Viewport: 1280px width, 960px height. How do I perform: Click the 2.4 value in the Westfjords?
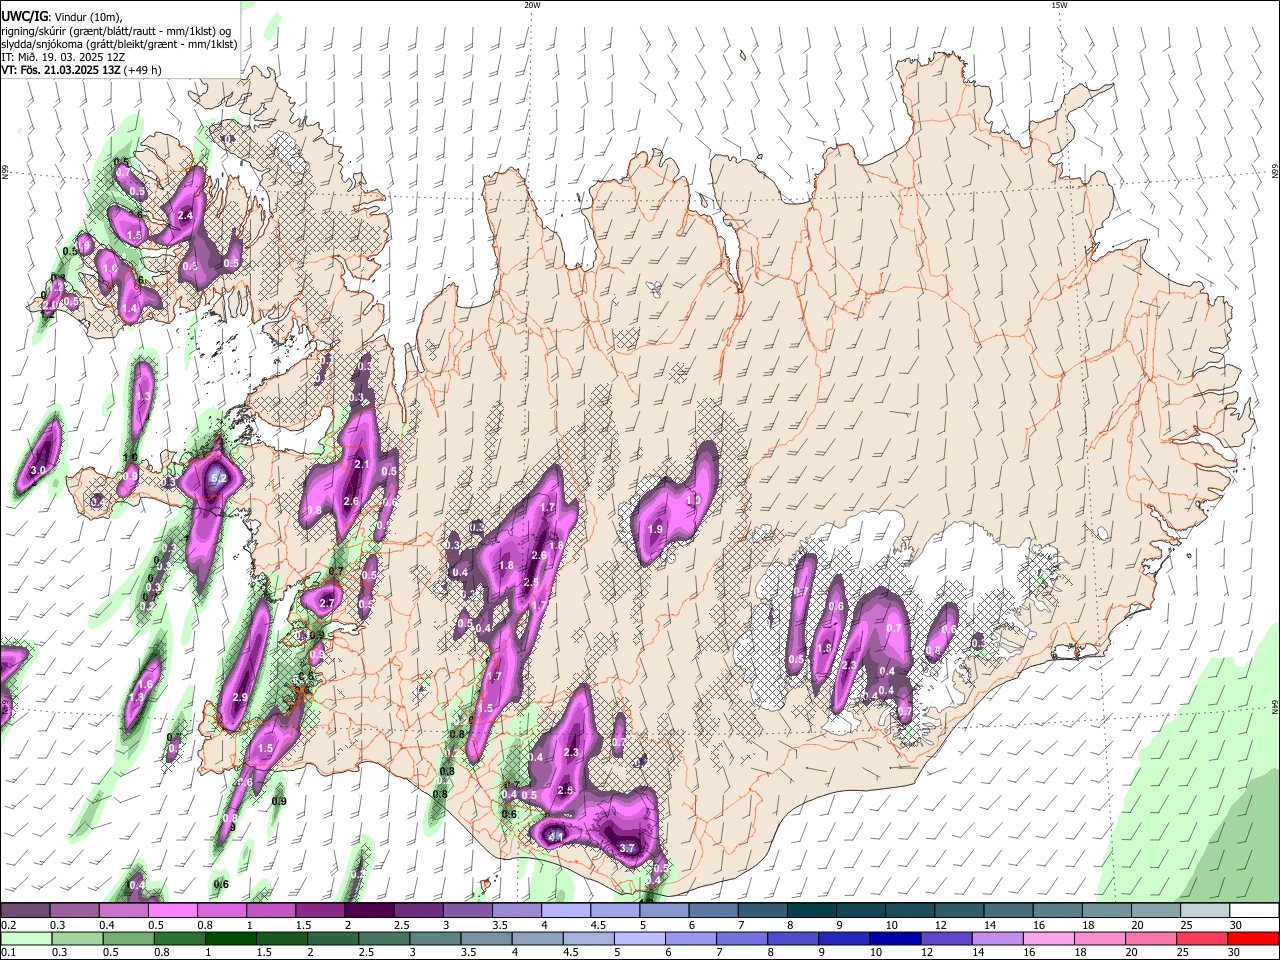tap(185, 215)
